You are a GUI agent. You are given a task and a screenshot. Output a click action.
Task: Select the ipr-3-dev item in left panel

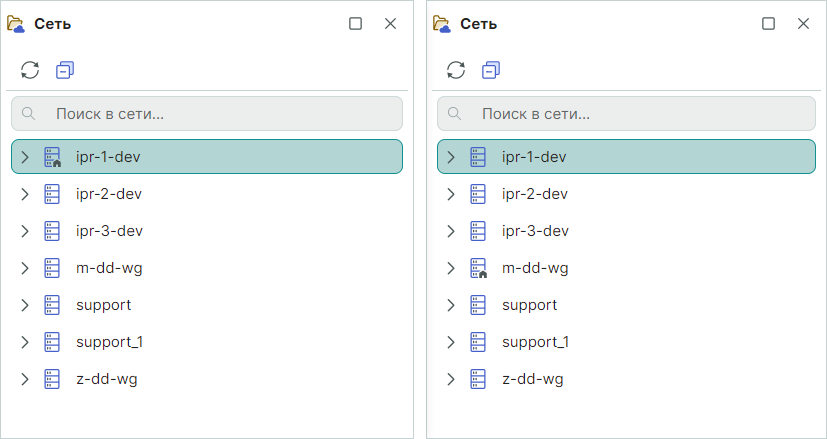pos(109,231)
